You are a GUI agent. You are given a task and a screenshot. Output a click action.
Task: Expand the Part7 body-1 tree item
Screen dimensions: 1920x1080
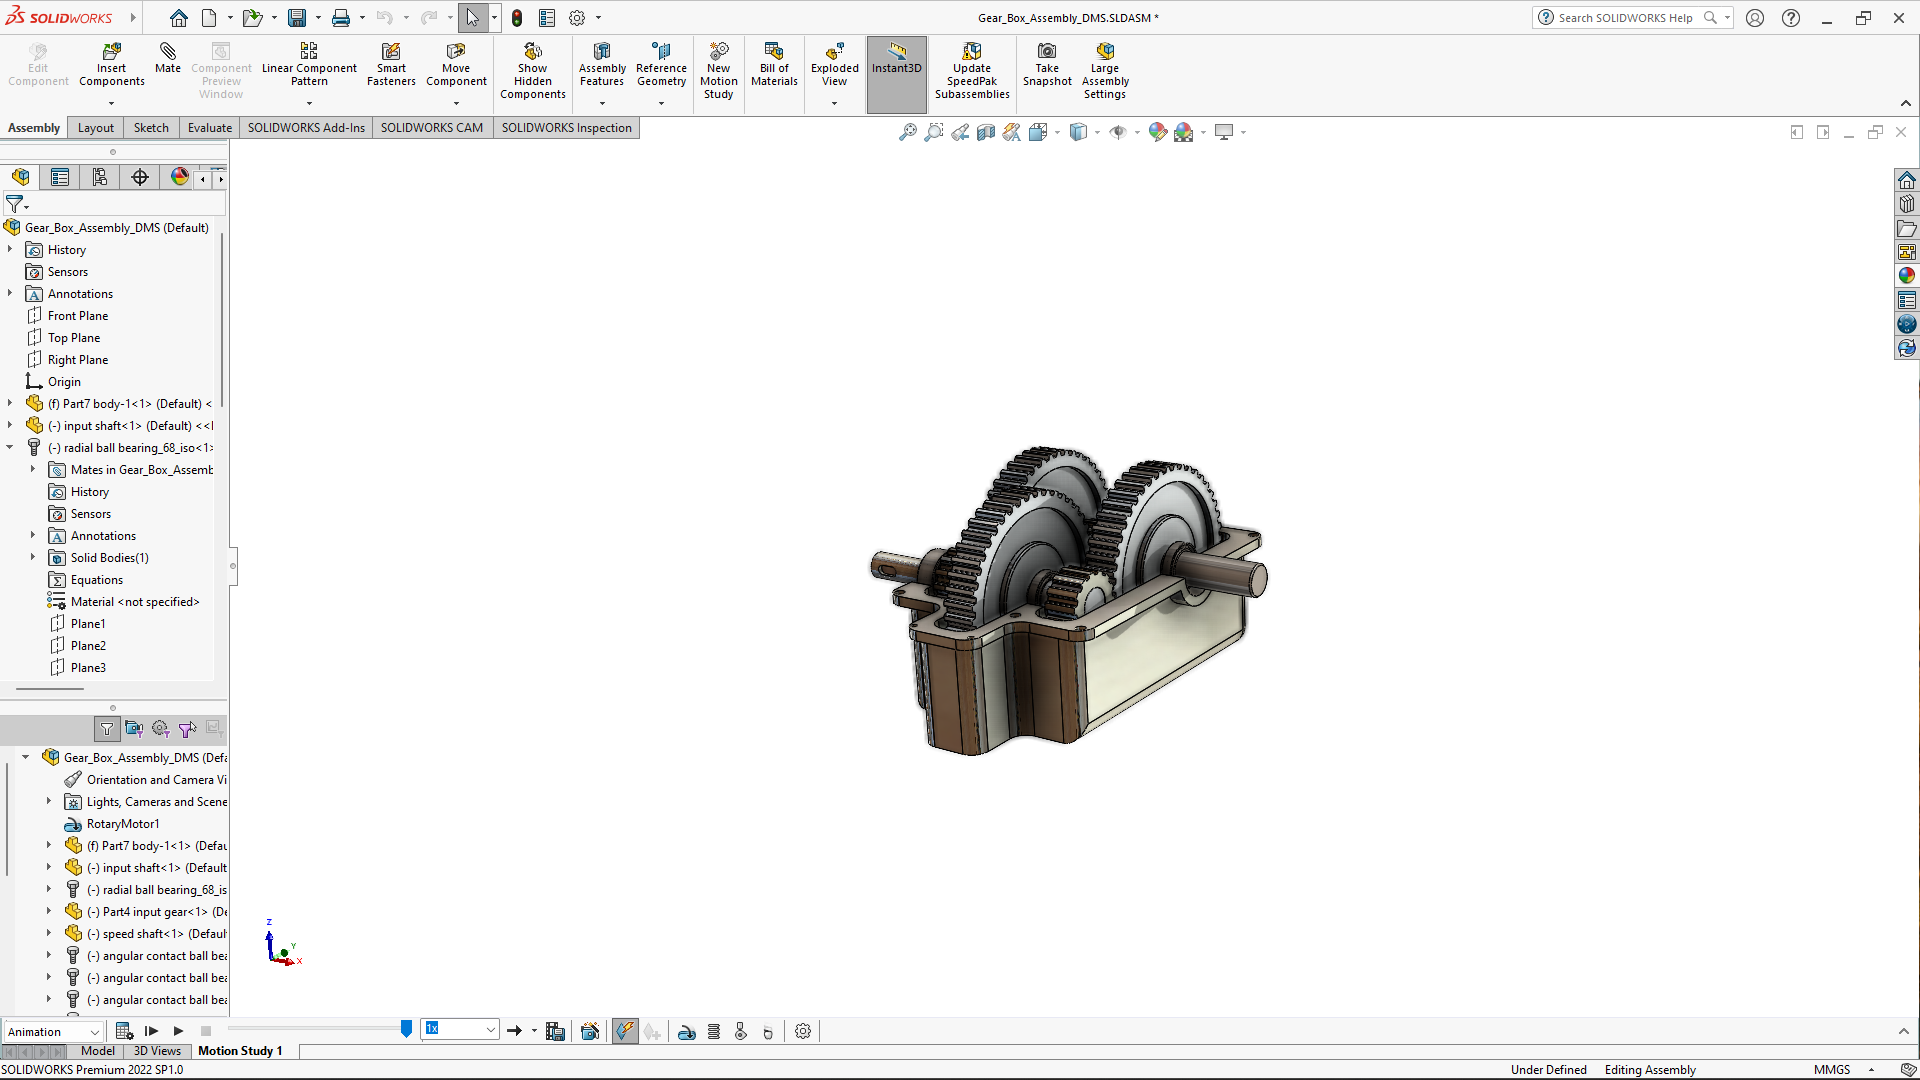(x=10, y=404)
